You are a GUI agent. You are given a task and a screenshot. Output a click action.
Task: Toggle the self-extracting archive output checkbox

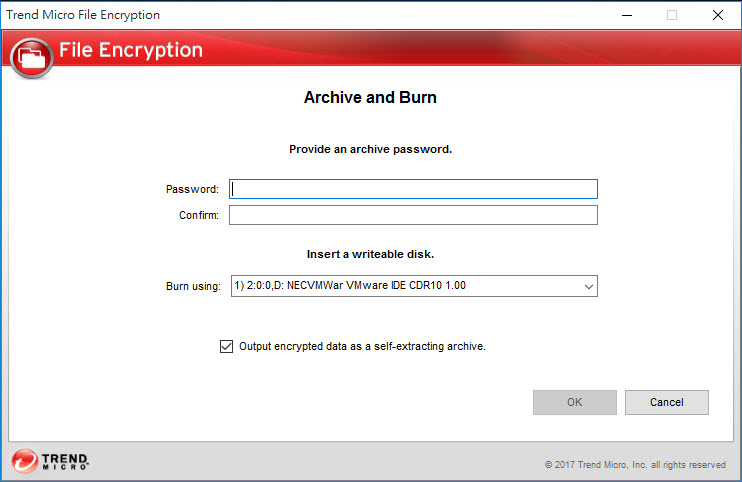point(225,347)
